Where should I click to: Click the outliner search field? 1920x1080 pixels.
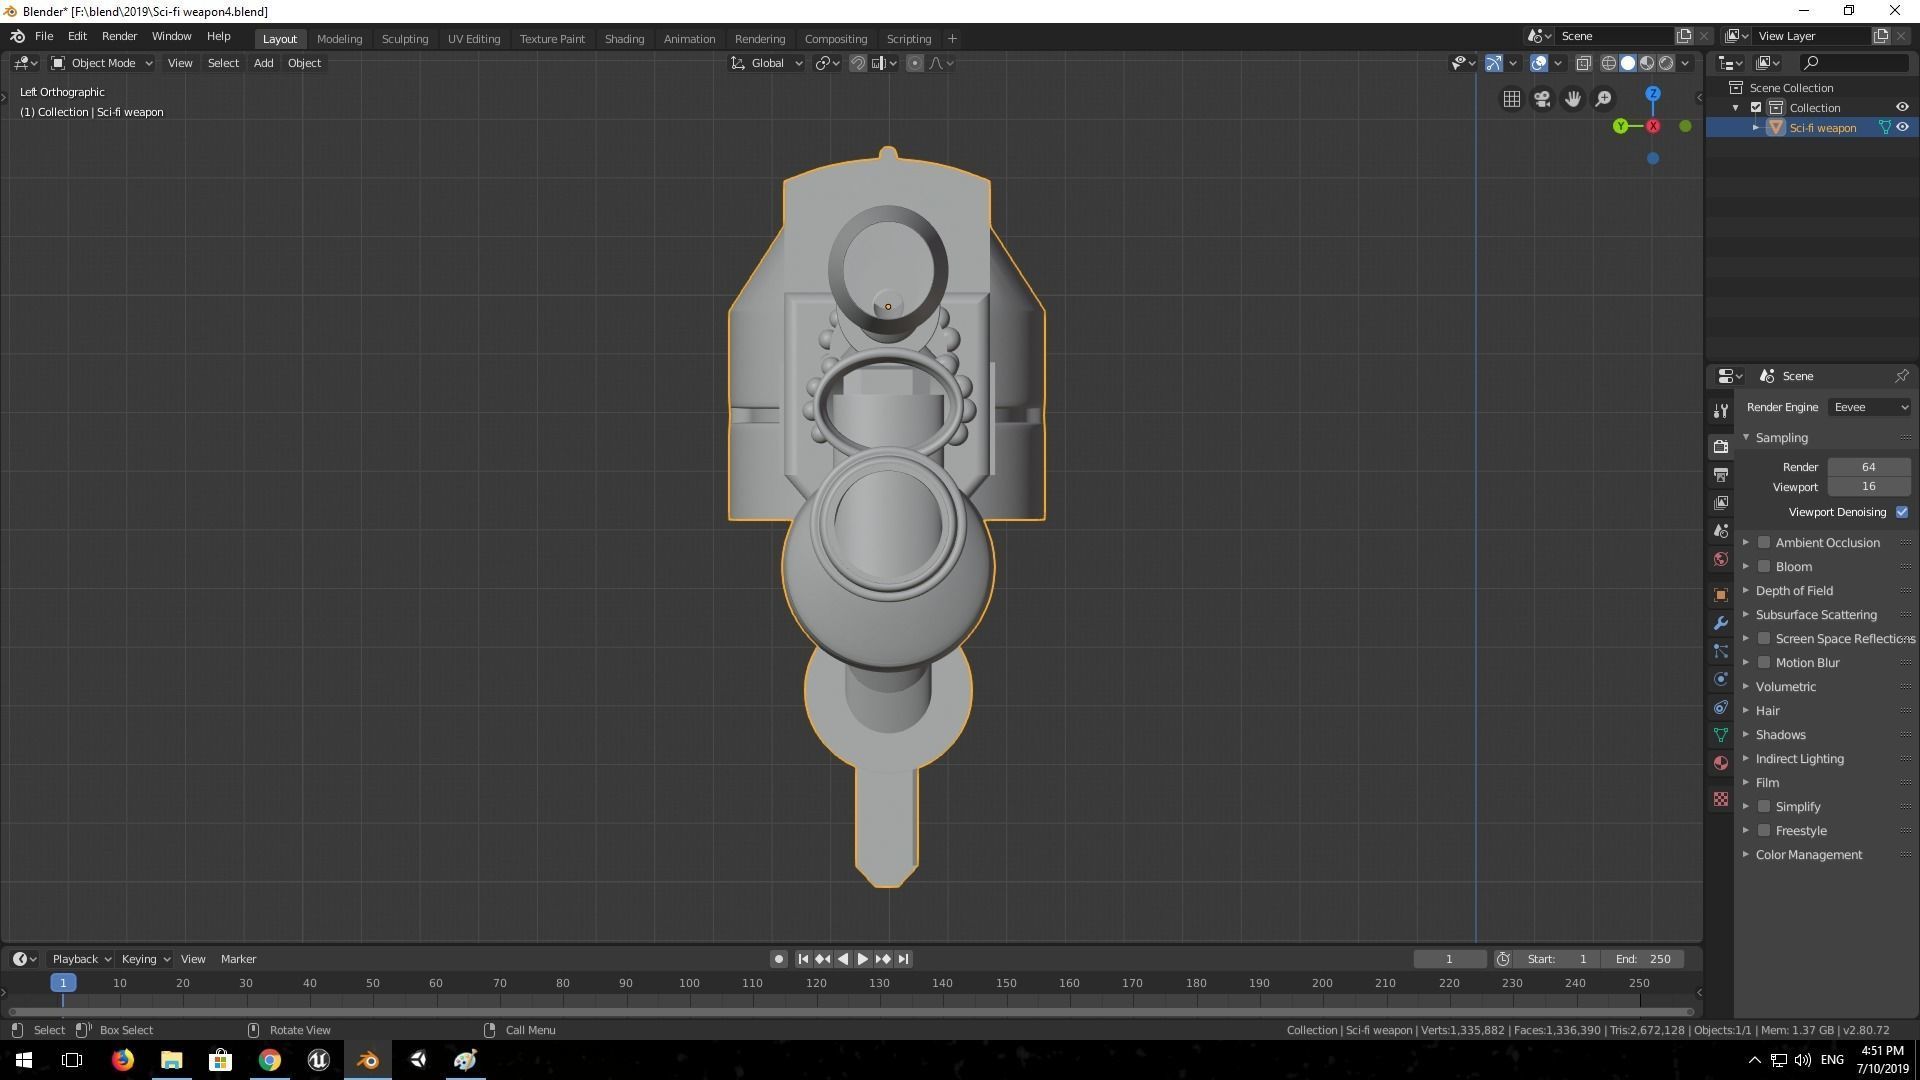click(1855, 63)
